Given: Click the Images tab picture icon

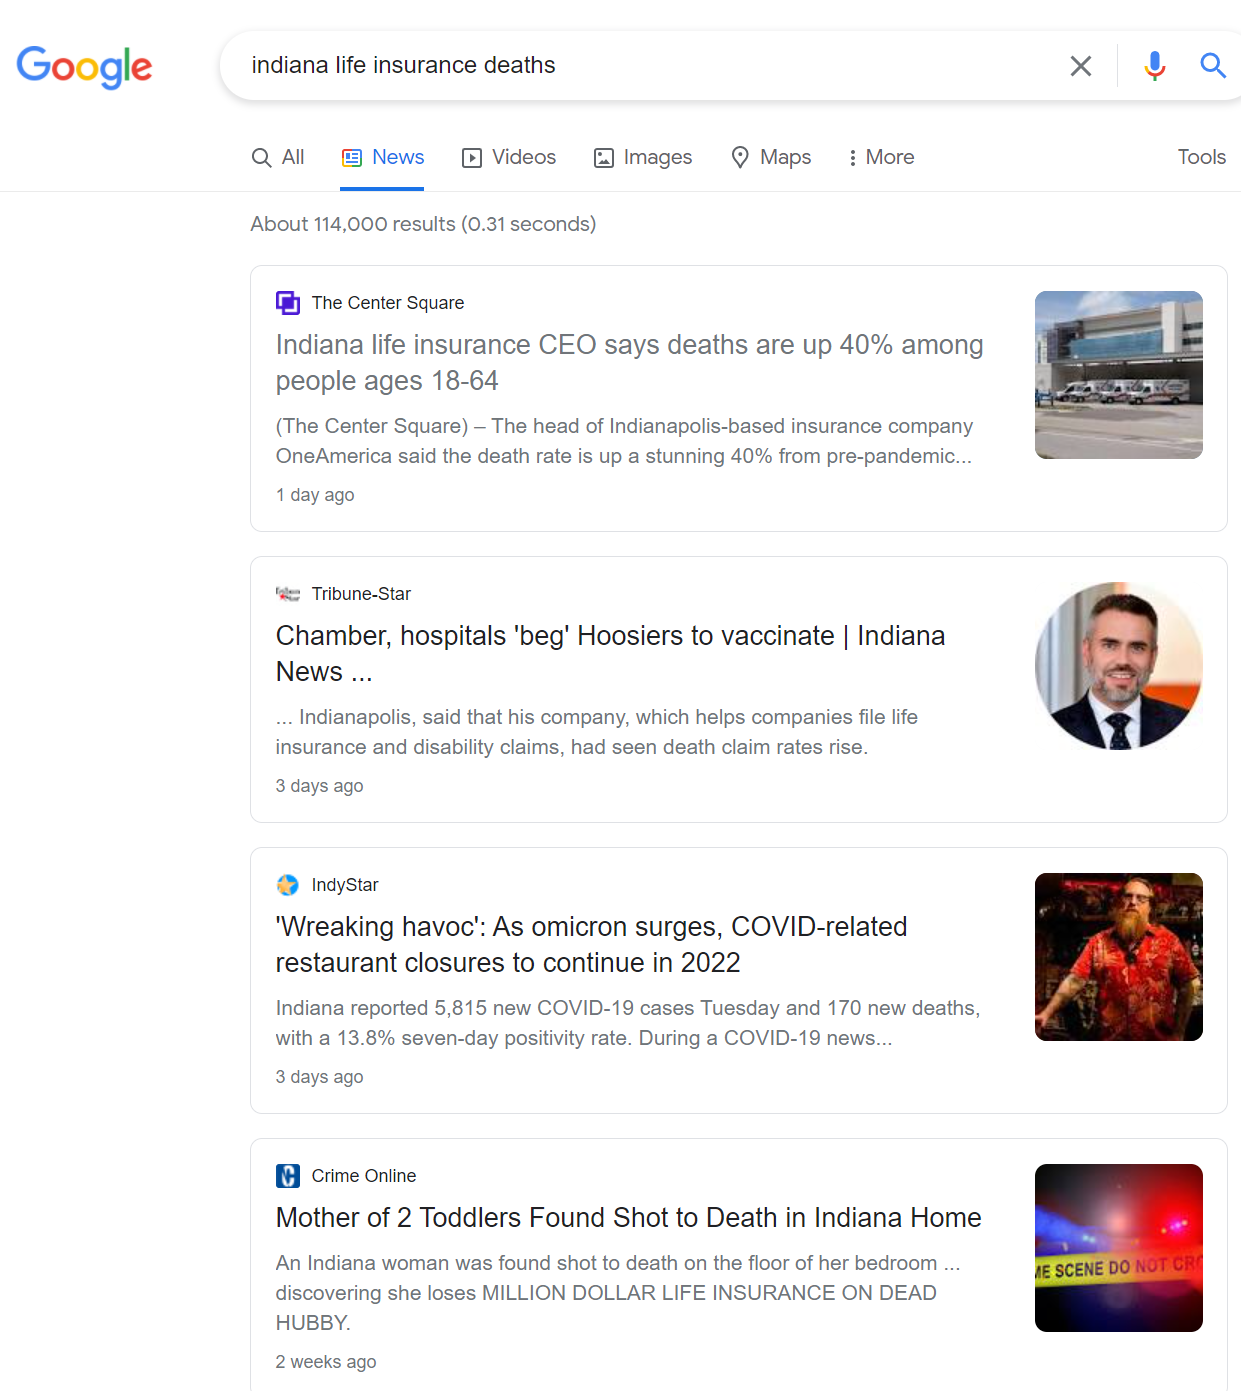Looking at the screenshot, I should click(x=604, y=158).
